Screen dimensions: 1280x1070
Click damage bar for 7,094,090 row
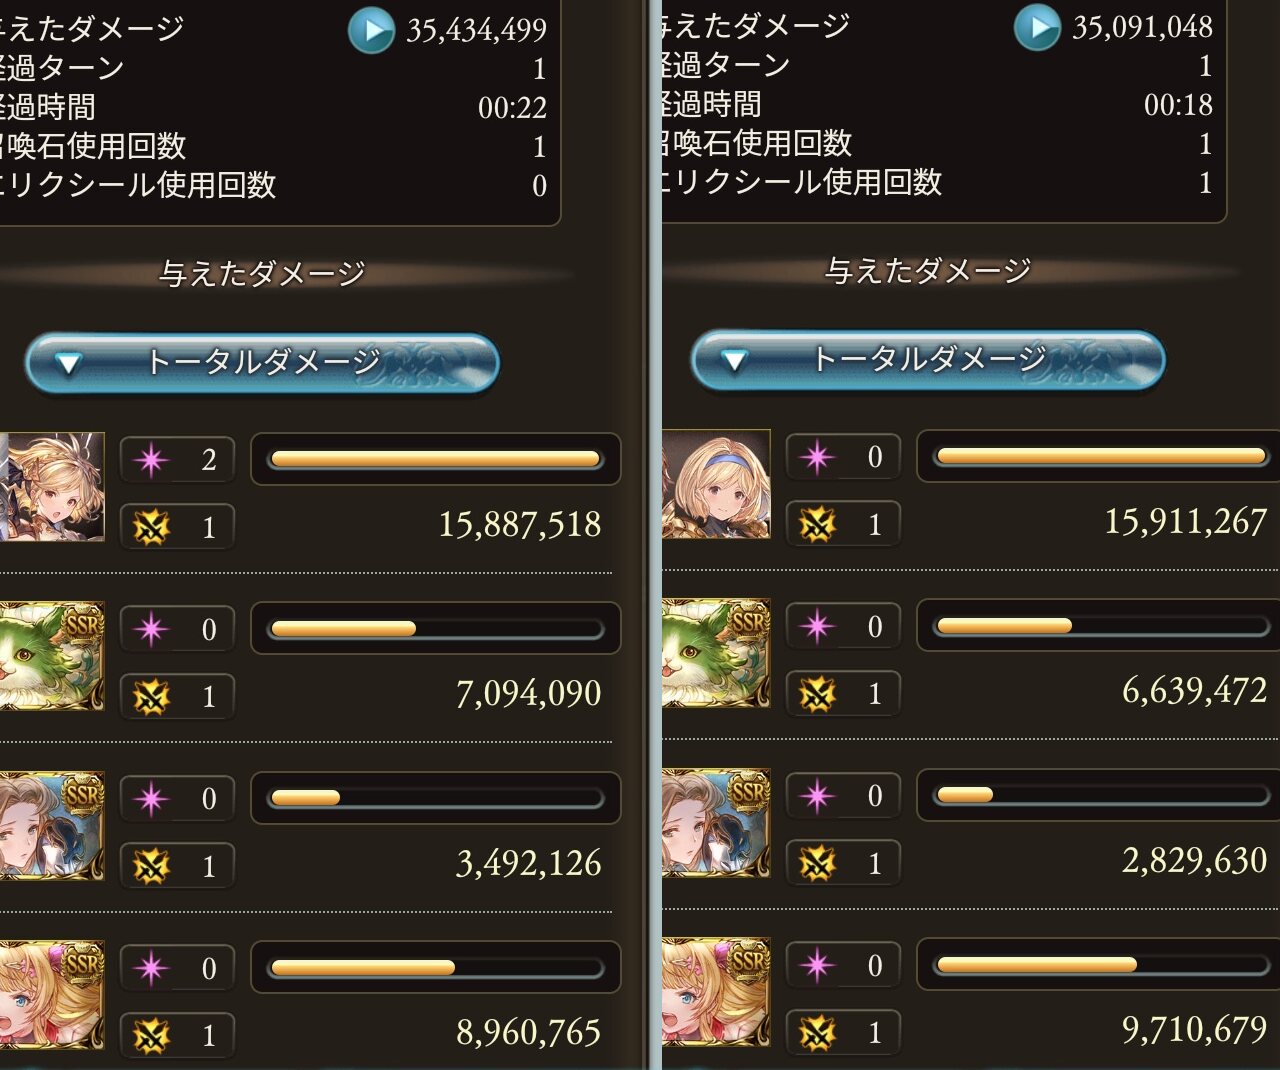pos(435,629)
